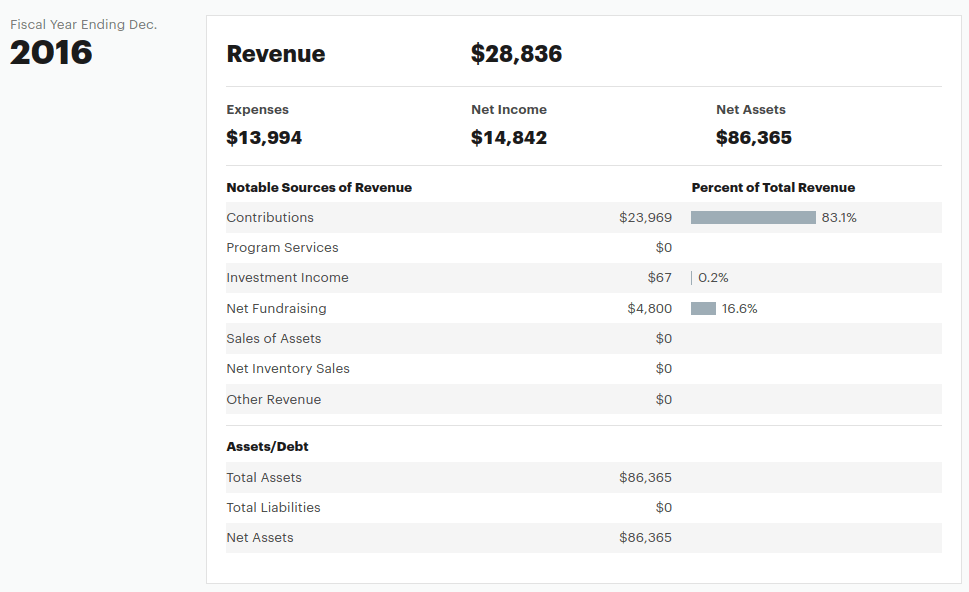Click the Net Assets summary figure $86,365
Viewport: 969px width, 592px height.
coord(752,137)
